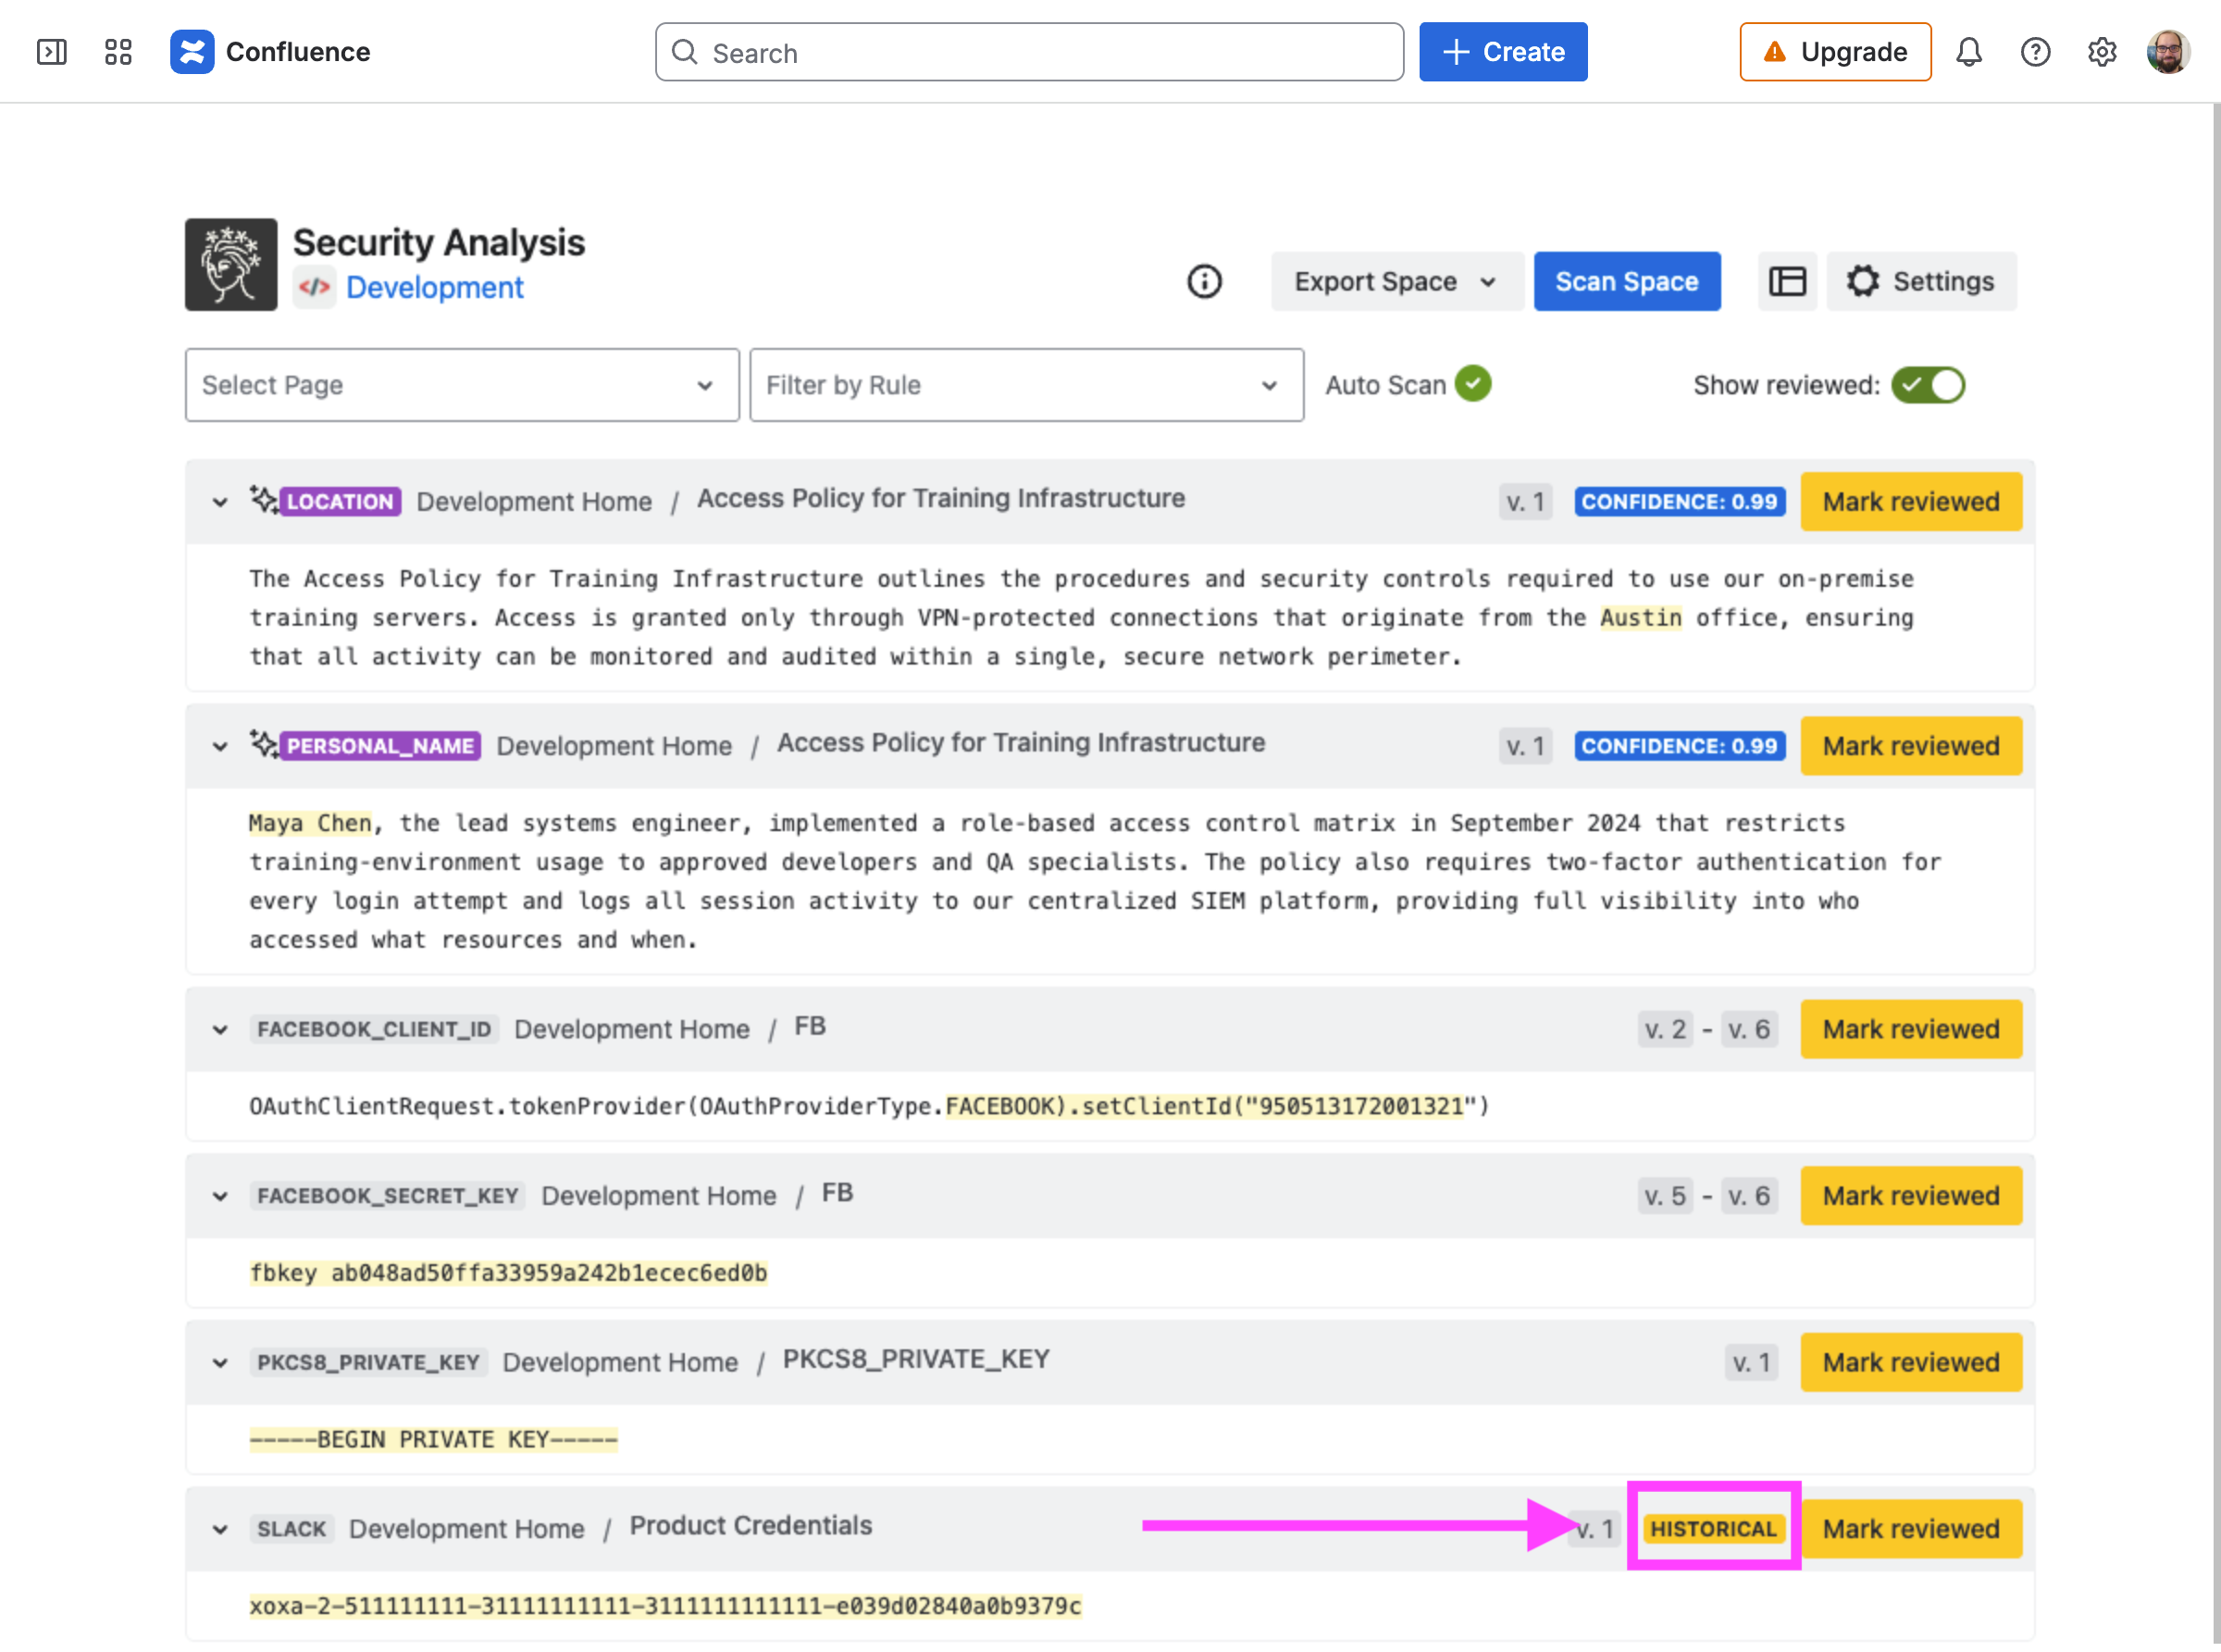Click Development Home in the SLACK row
This screenshot has height=1652, width=2221.
click(466, 1529)
